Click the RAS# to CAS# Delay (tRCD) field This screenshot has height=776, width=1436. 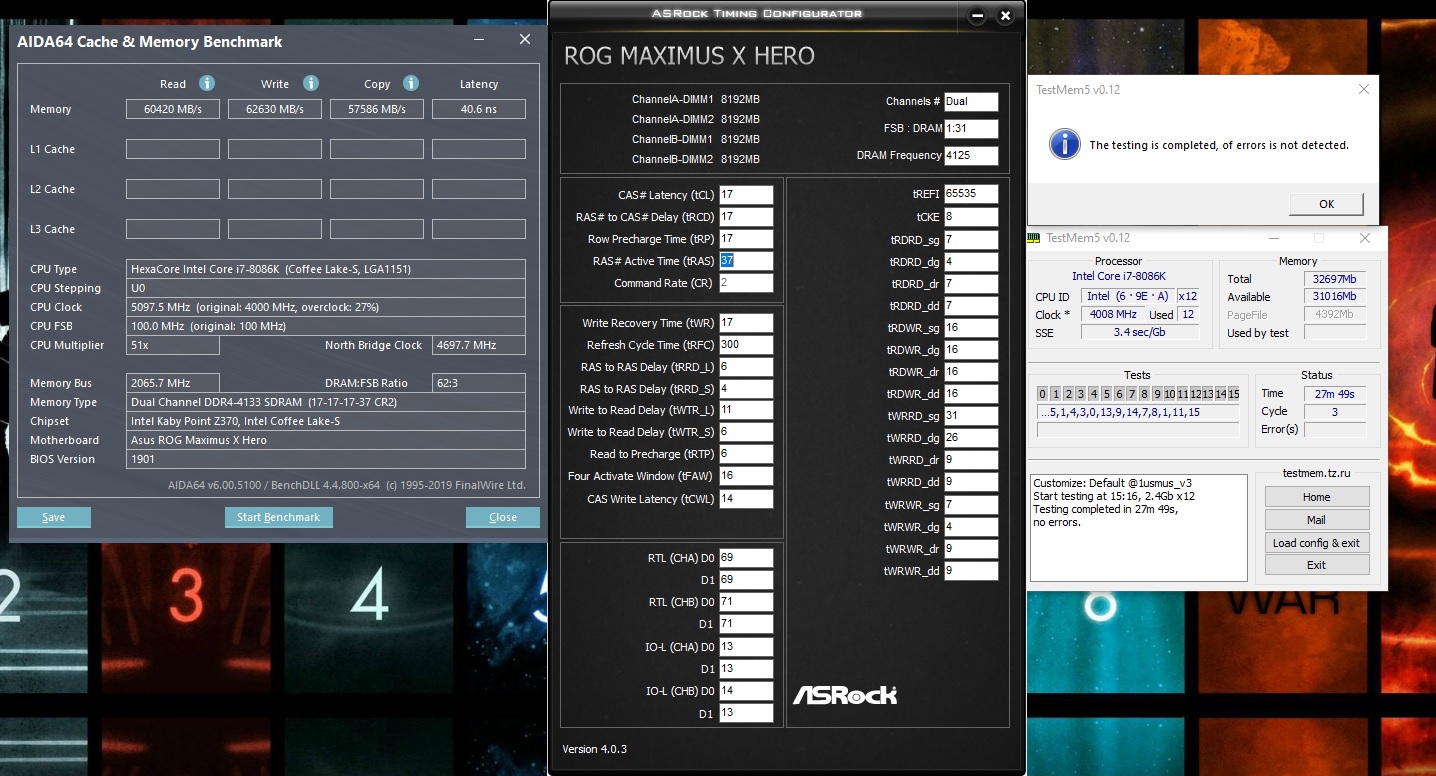[x=746, y=217]
